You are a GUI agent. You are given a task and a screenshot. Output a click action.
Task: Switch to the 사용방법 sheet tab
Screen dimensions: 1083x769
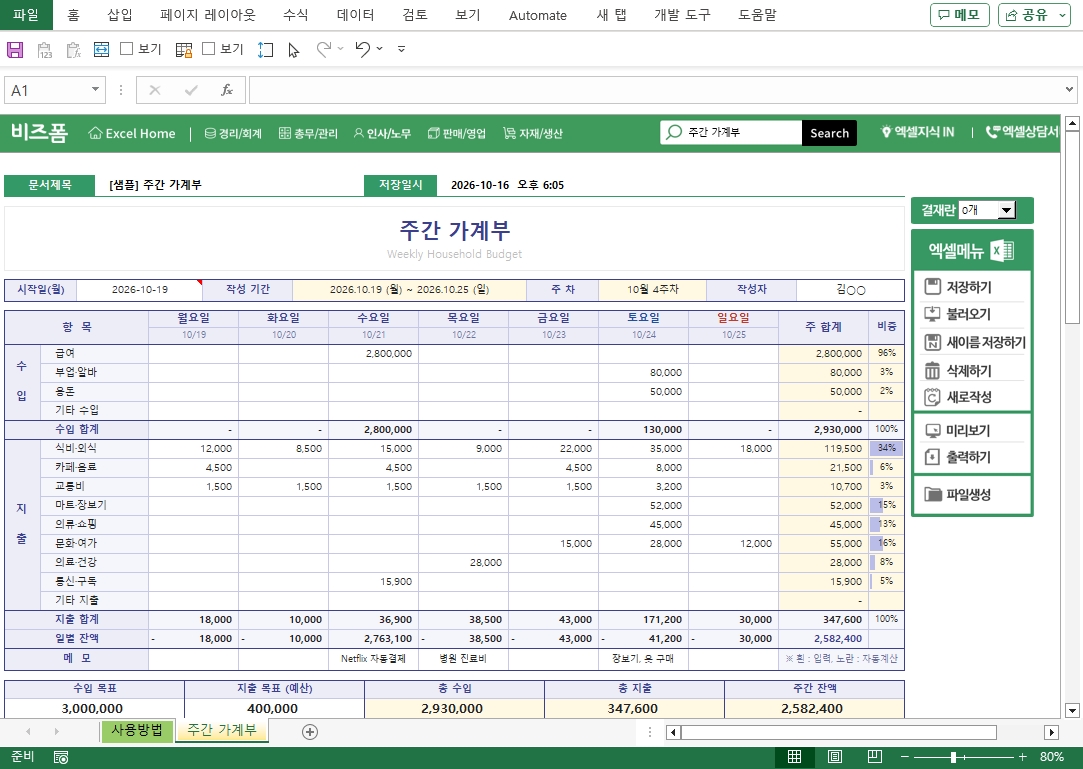(137, 730)
